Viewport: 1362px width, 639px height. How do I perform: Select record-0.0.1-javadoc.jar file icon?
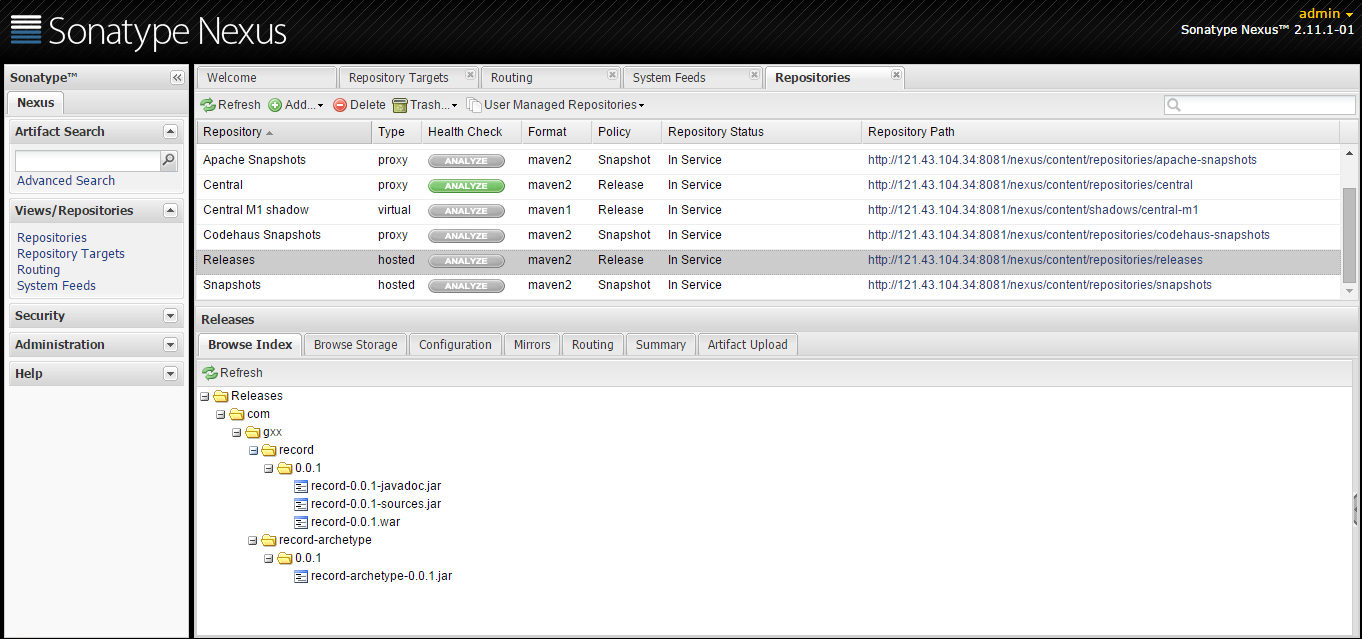[301, 486]
